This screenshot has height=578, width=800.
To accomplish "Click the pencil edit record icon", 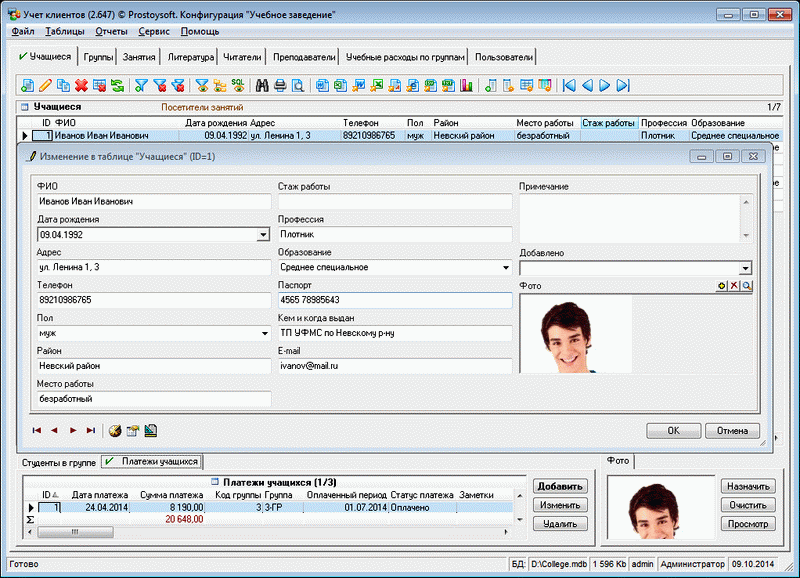I will point(44,86).
